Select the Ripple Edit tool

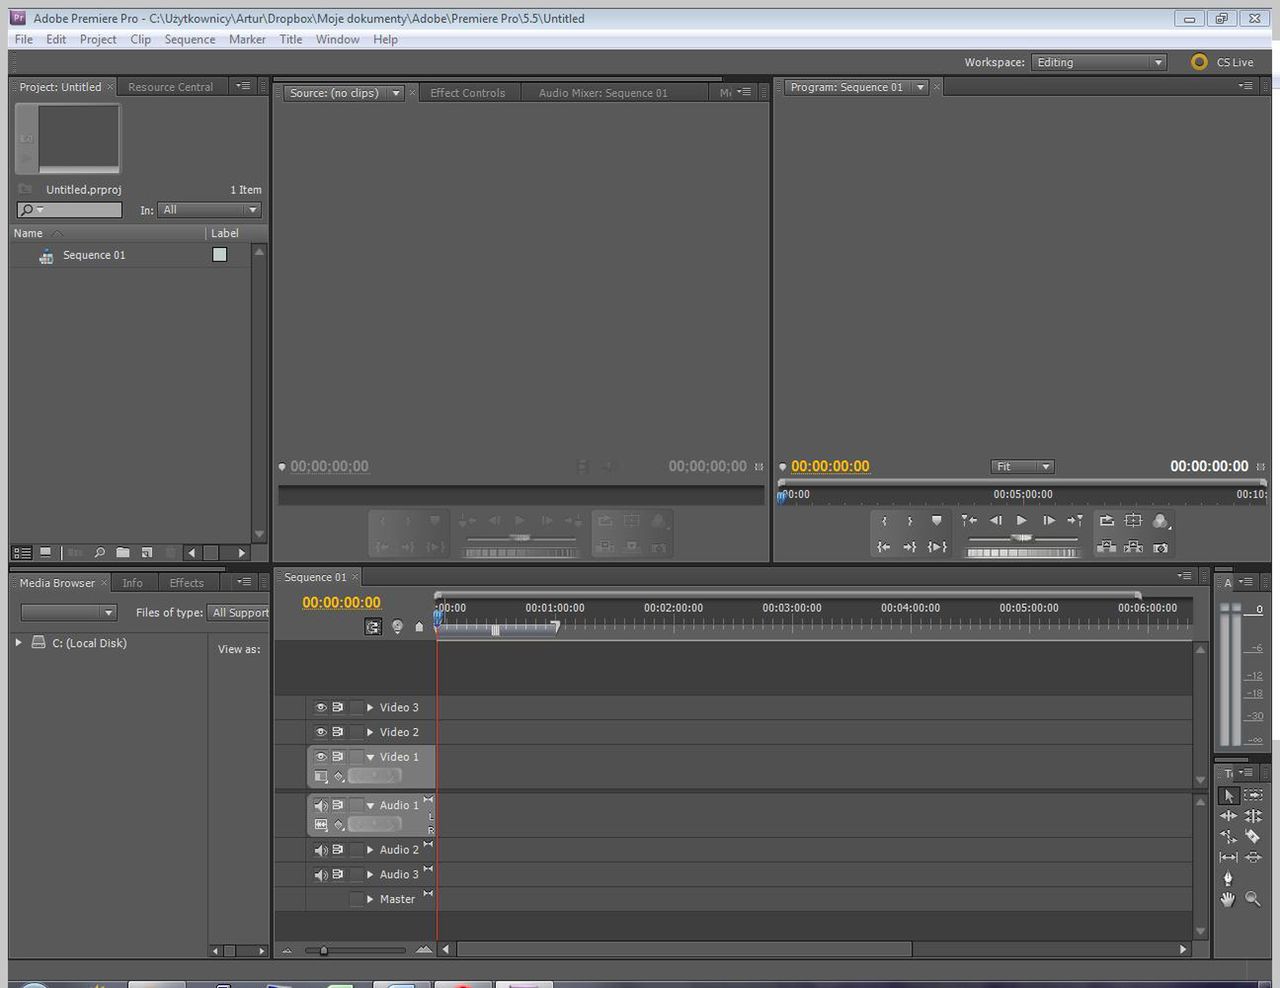pyautogui.click(x=1228, y=816)
